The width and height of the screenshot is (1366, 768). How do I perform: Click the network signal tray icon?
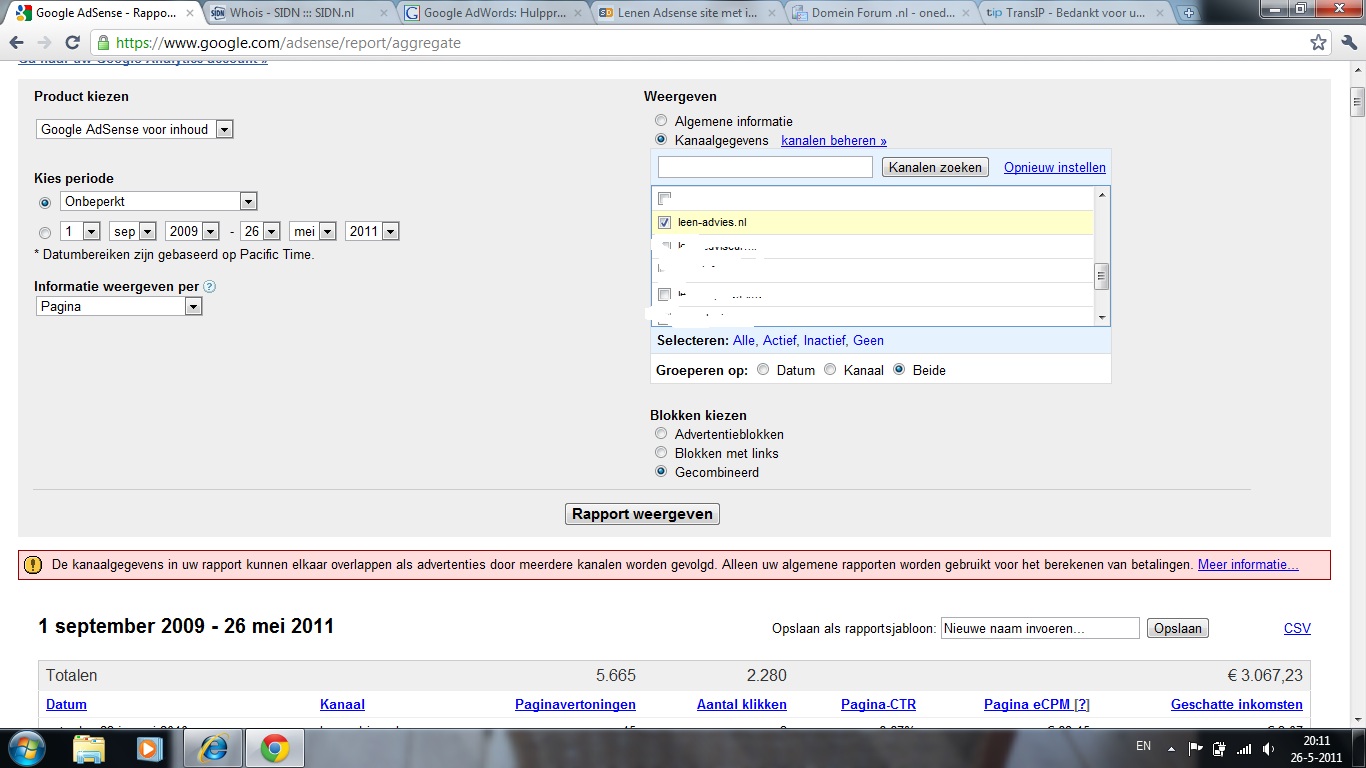pyautogui.click(x=1243, y=748)
